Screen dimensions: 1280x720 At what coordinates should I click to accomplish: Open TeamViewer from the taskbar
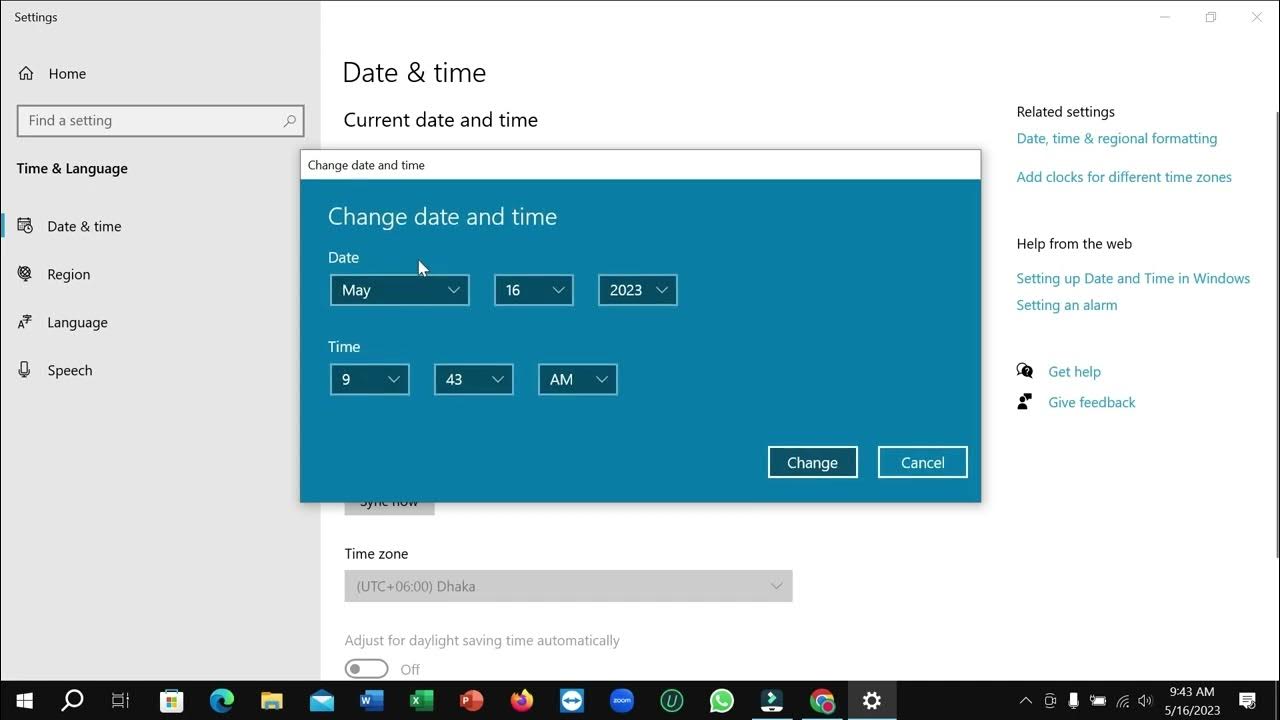572,701
